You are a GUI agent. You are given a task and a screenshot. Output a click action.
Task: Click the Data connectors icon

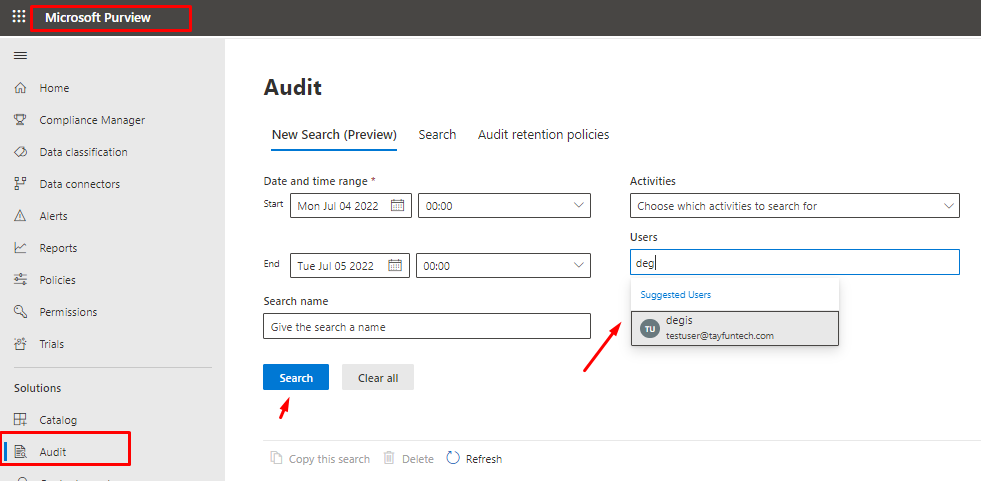(20, 184)
